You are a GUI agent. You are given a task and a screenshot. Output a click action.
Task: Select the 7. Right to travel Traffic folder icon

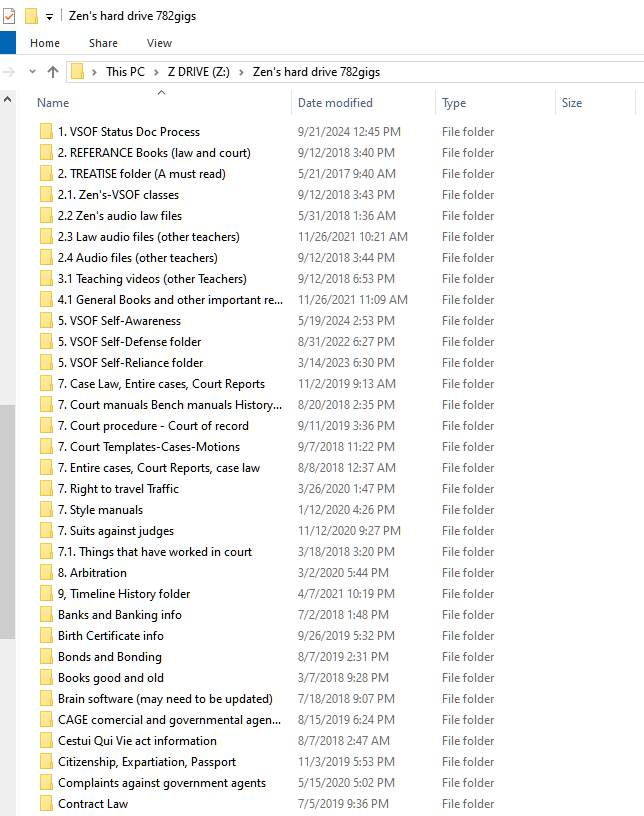[46, 489]
